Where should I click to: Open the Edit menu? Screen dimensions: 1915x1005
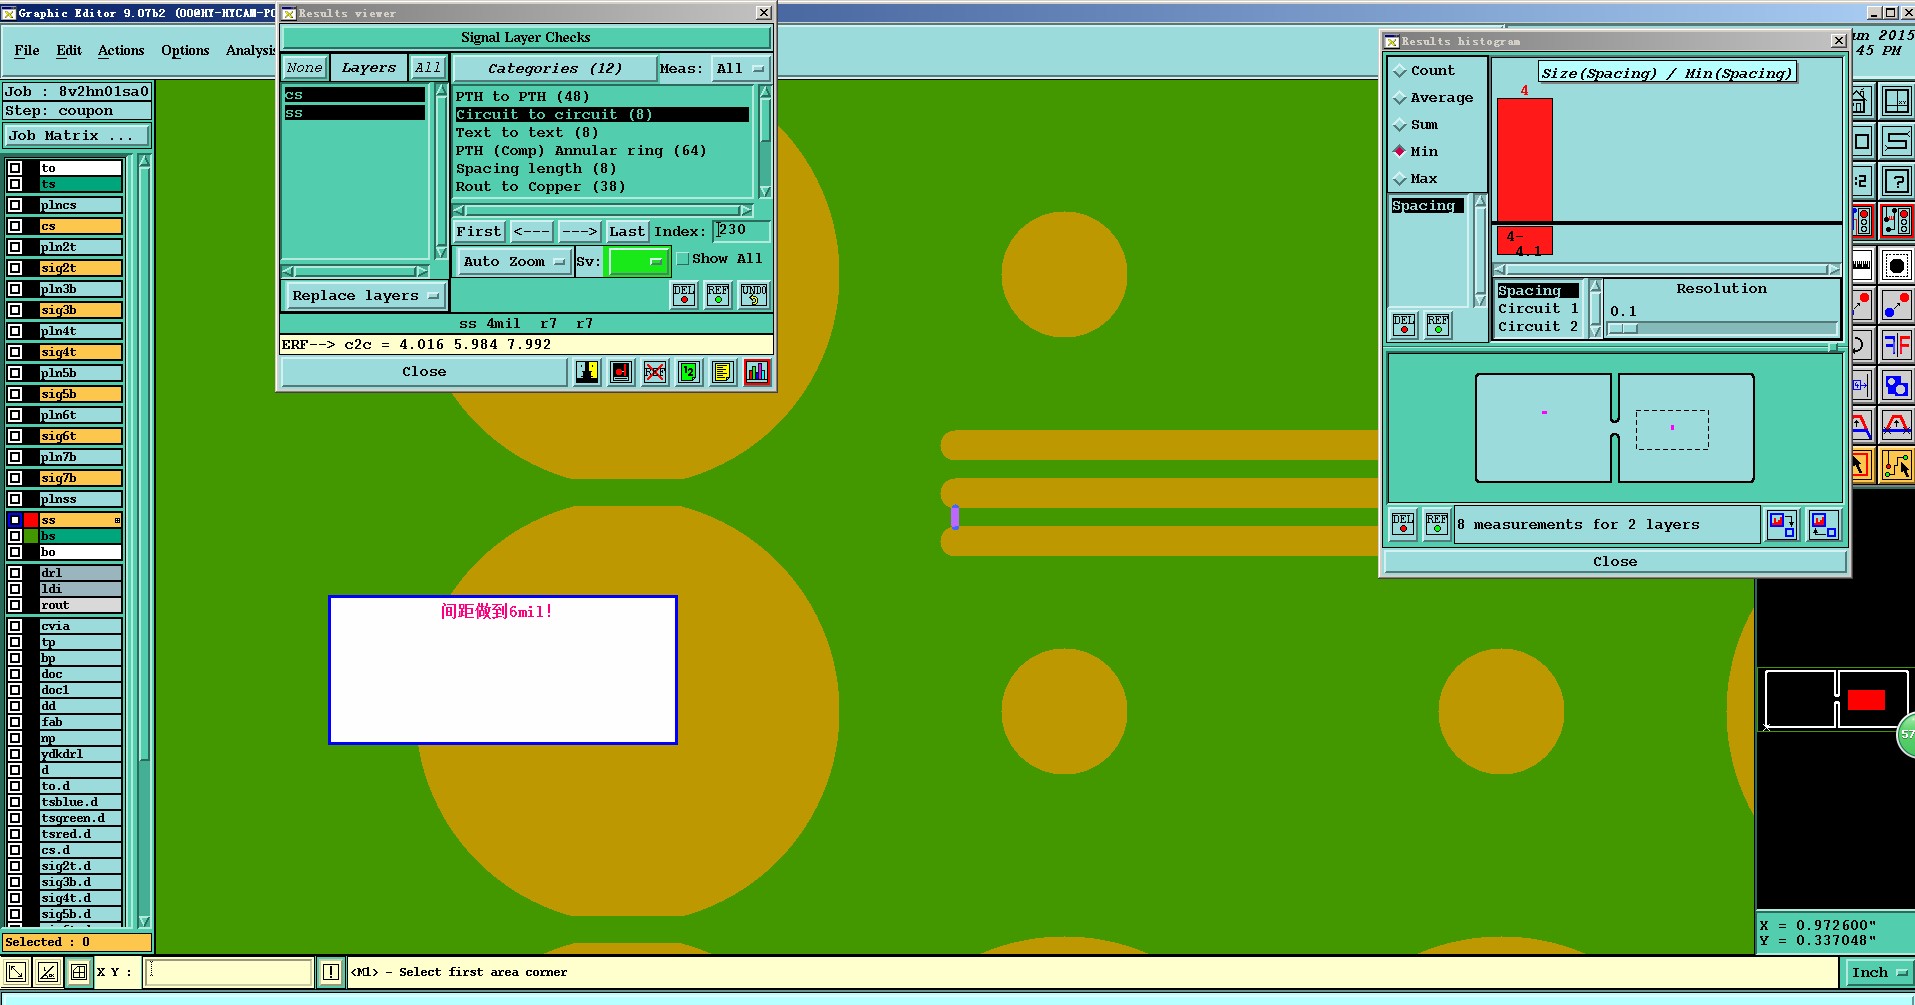(69, 51)
